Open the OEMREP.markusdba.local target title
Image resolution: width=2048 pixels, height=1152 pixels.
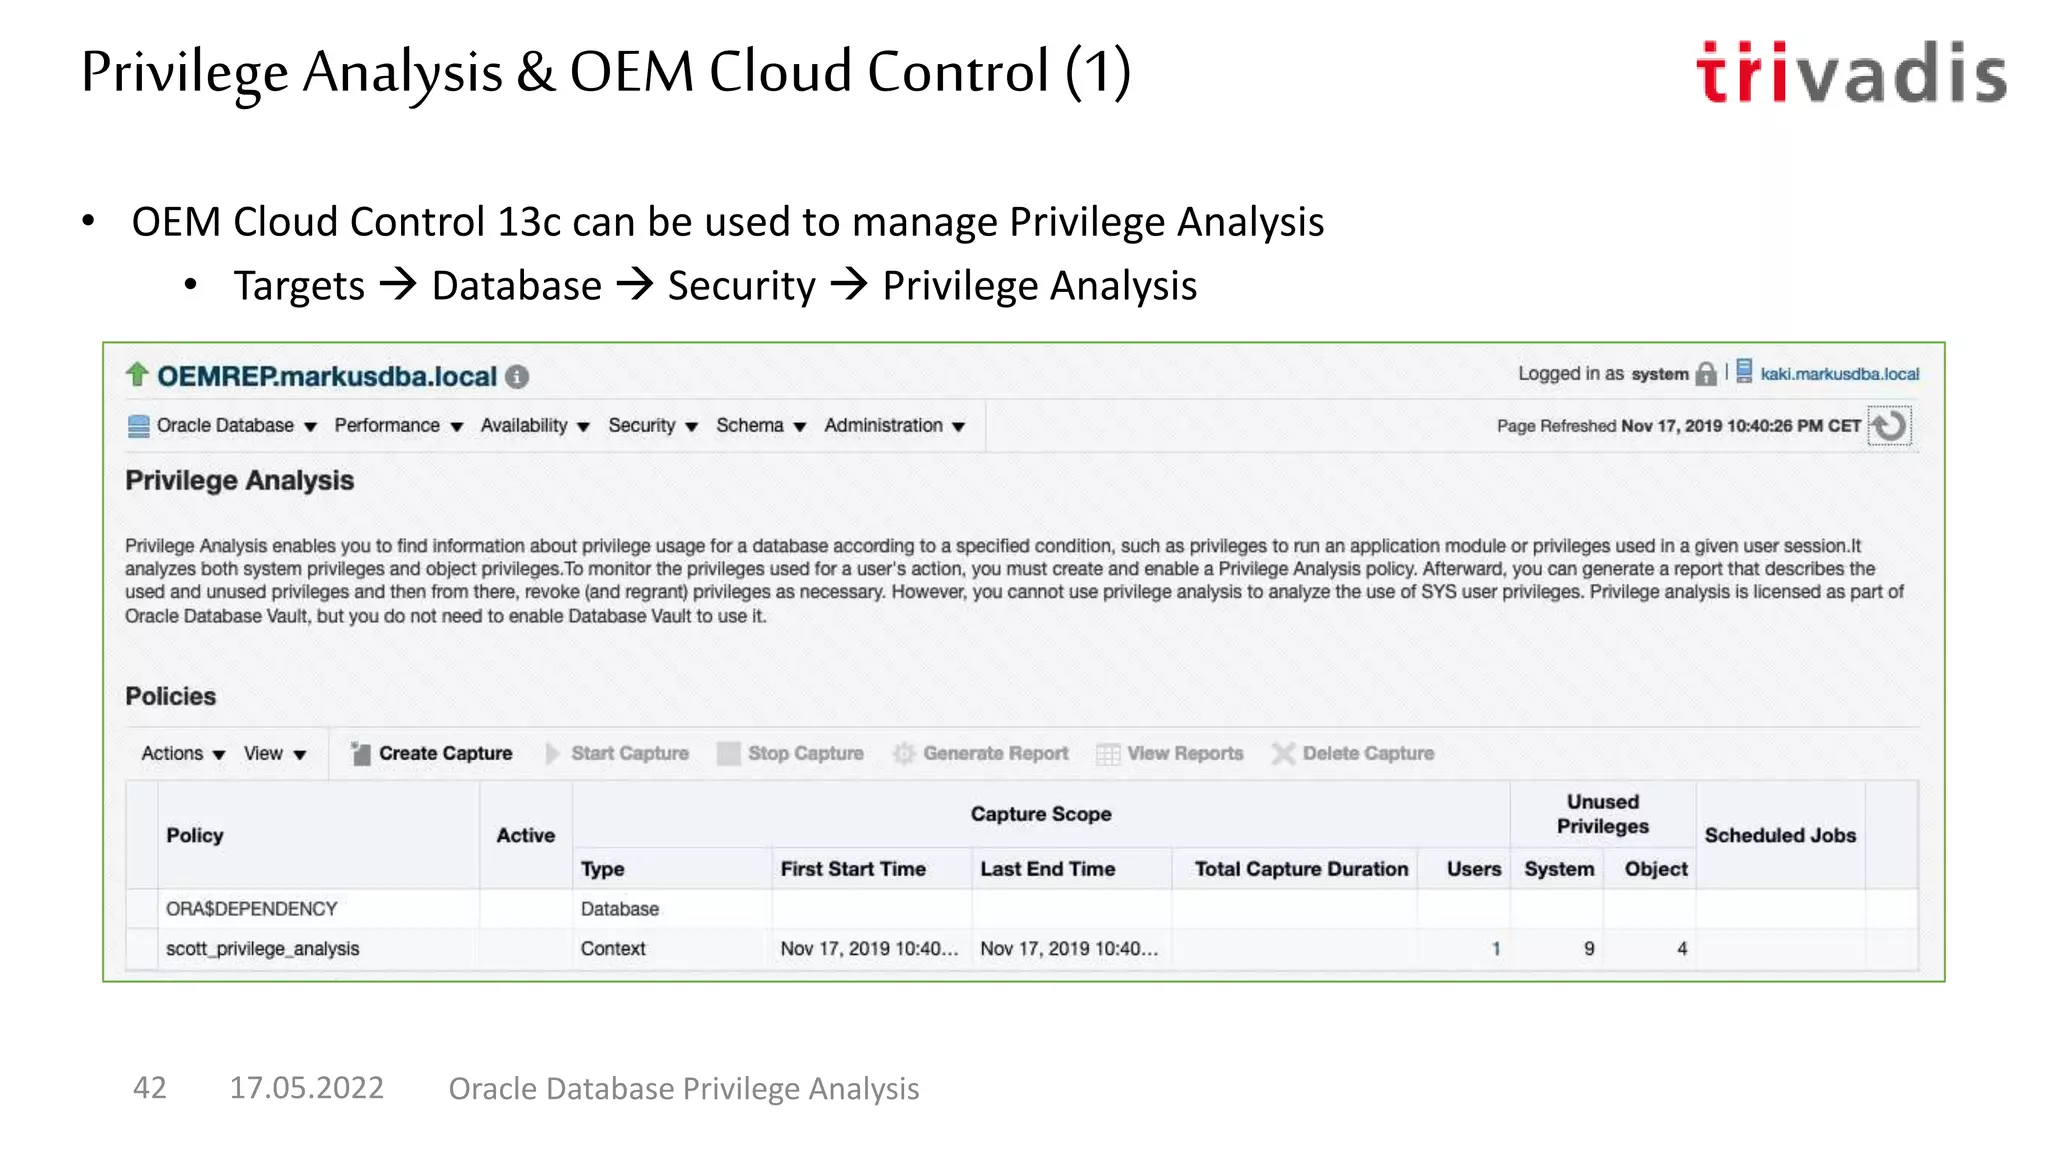tap(327, 376)
